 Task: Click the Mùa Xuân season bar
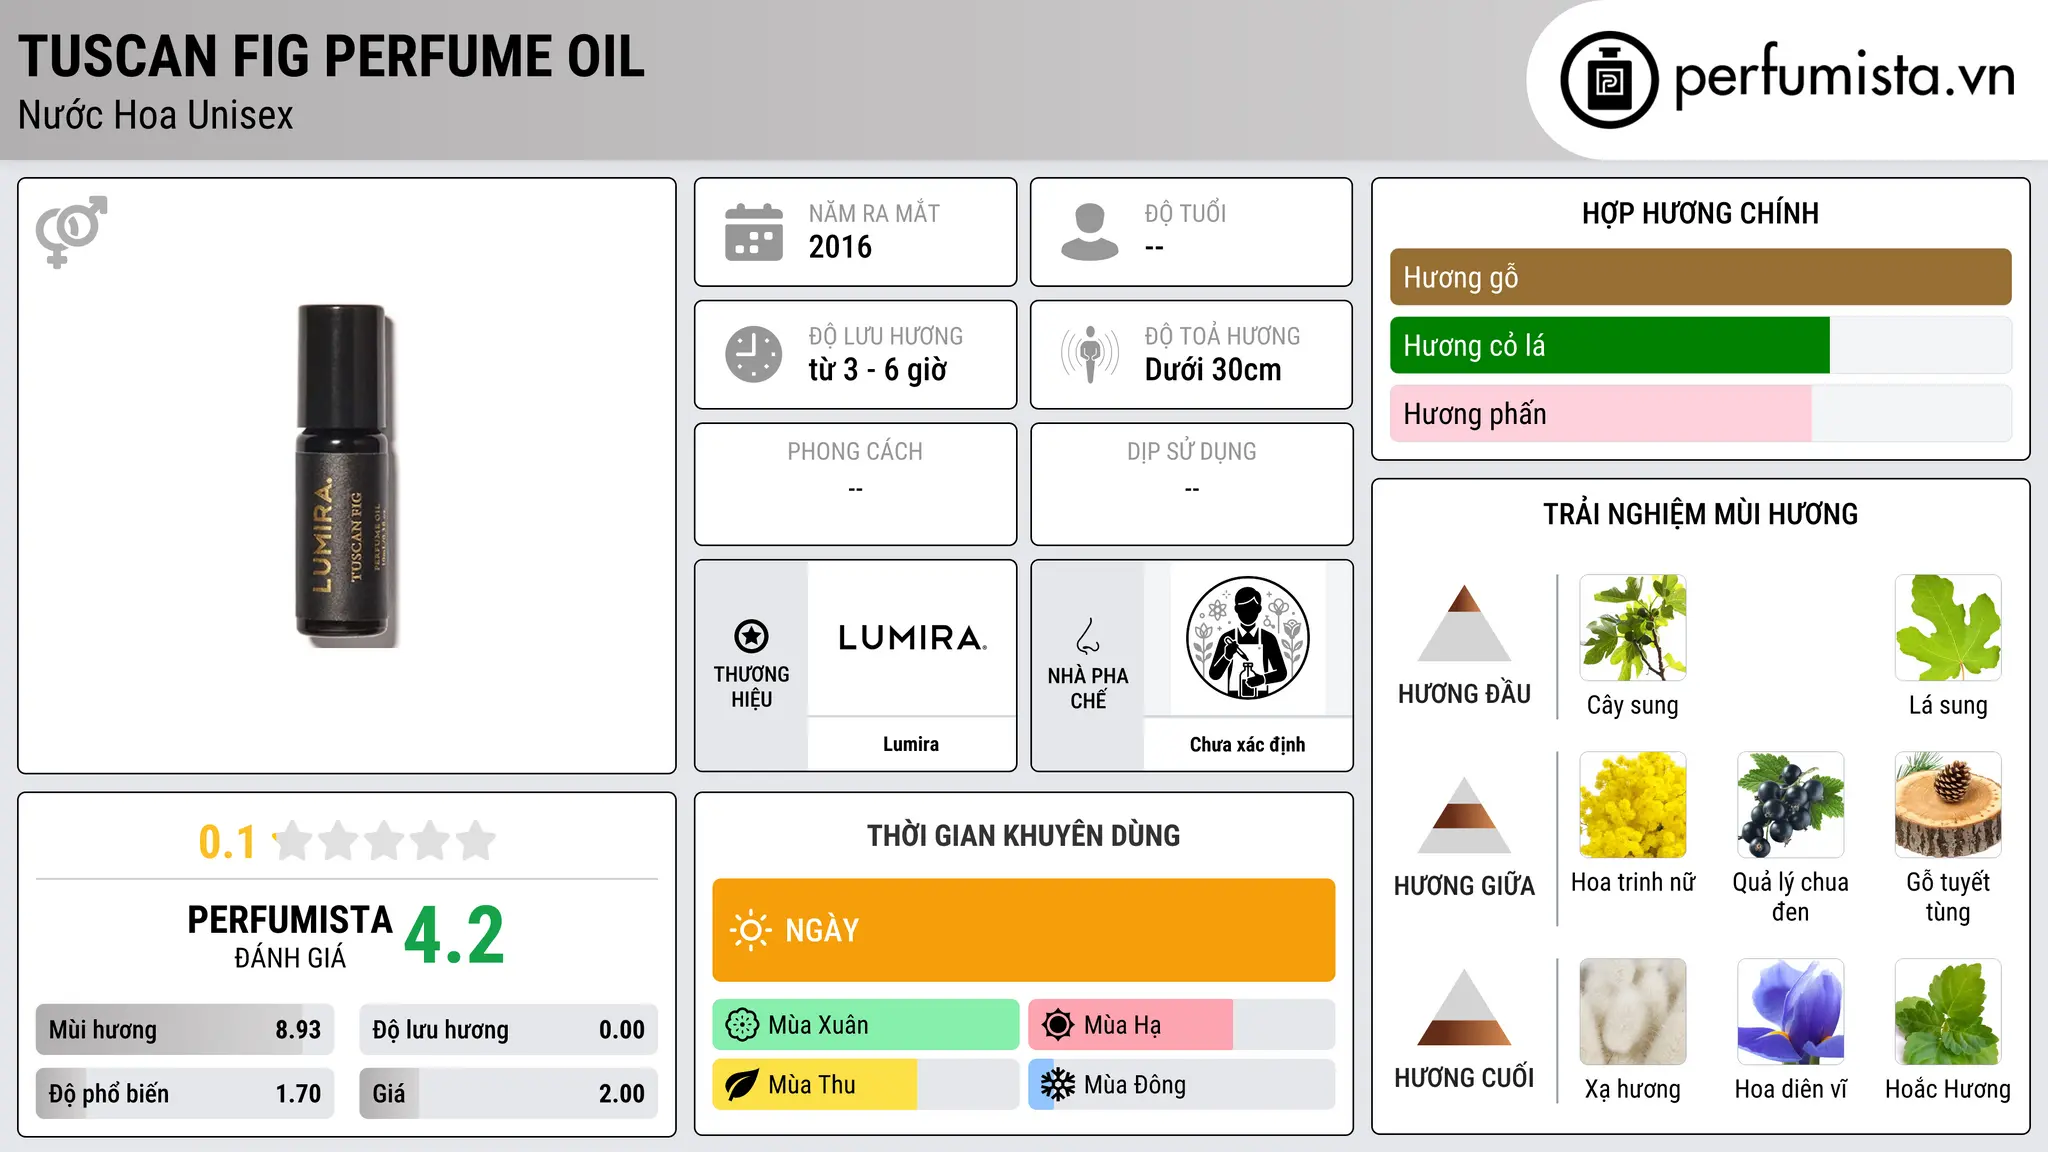point(866,1025)
